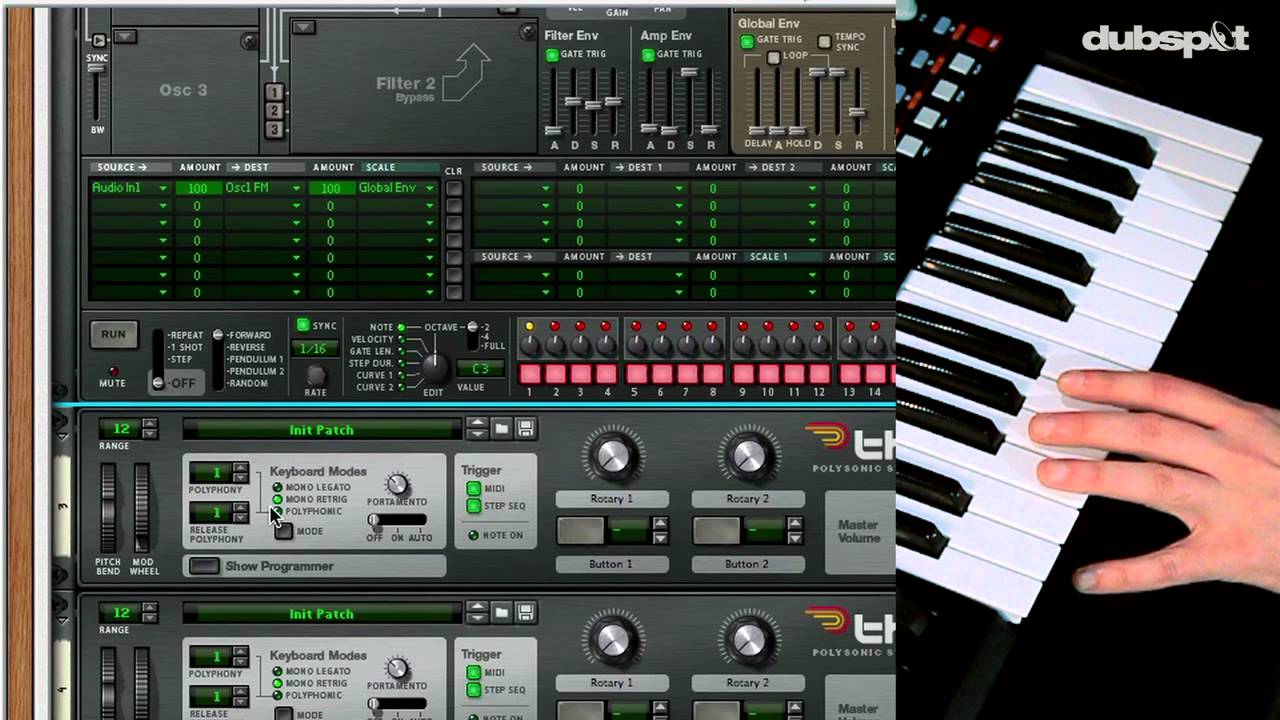The width and height of the screenshot is (1280, 720).
Task: Click the Filter 2 slot corner knob
Action: [528, 33]
